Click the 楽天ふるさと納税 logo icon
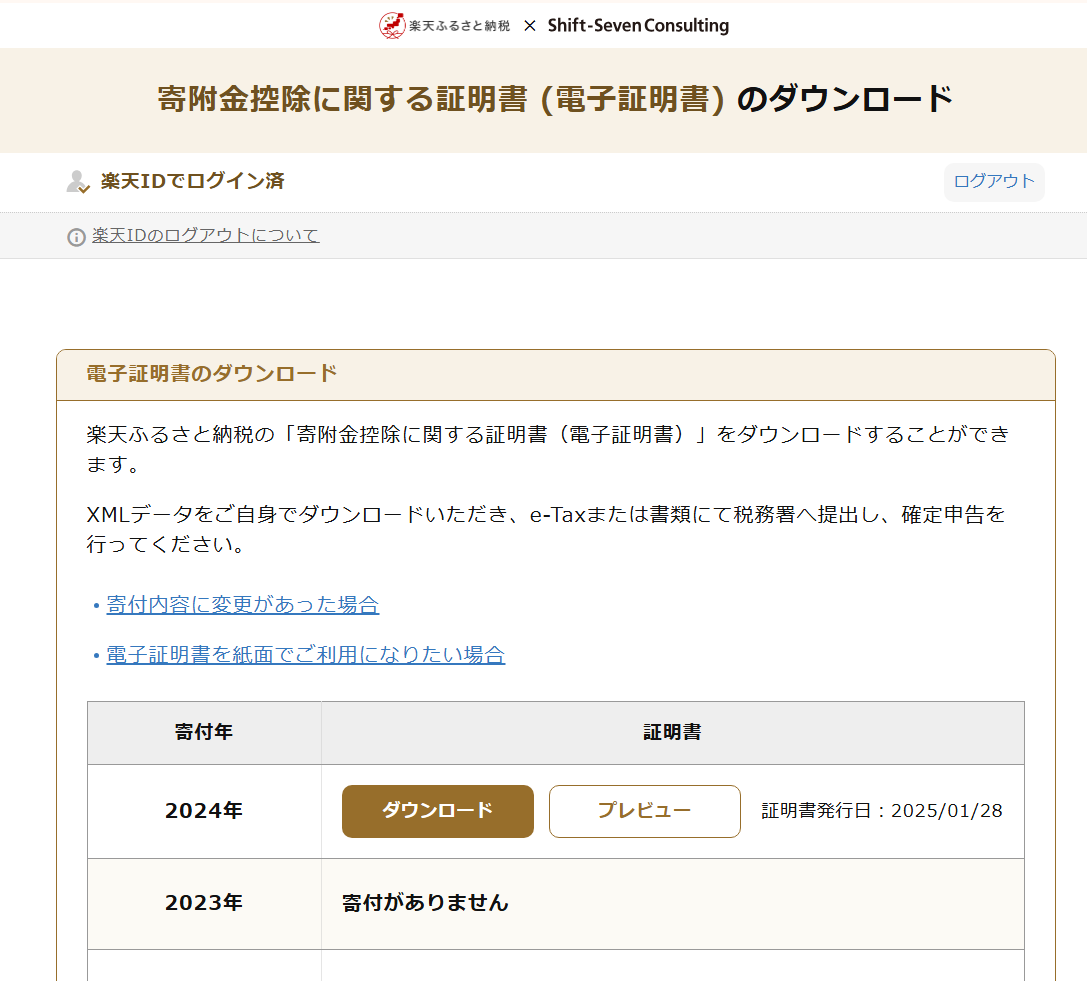 click(x=392, y=25)
